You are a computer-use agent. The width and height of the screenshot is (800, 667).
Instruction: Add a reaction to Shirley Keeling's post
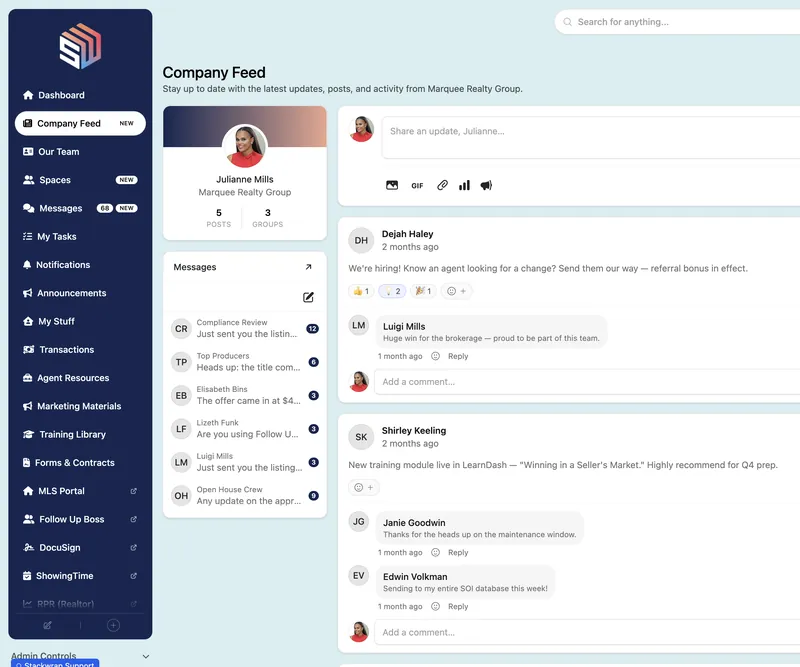(x=364, y=487)
